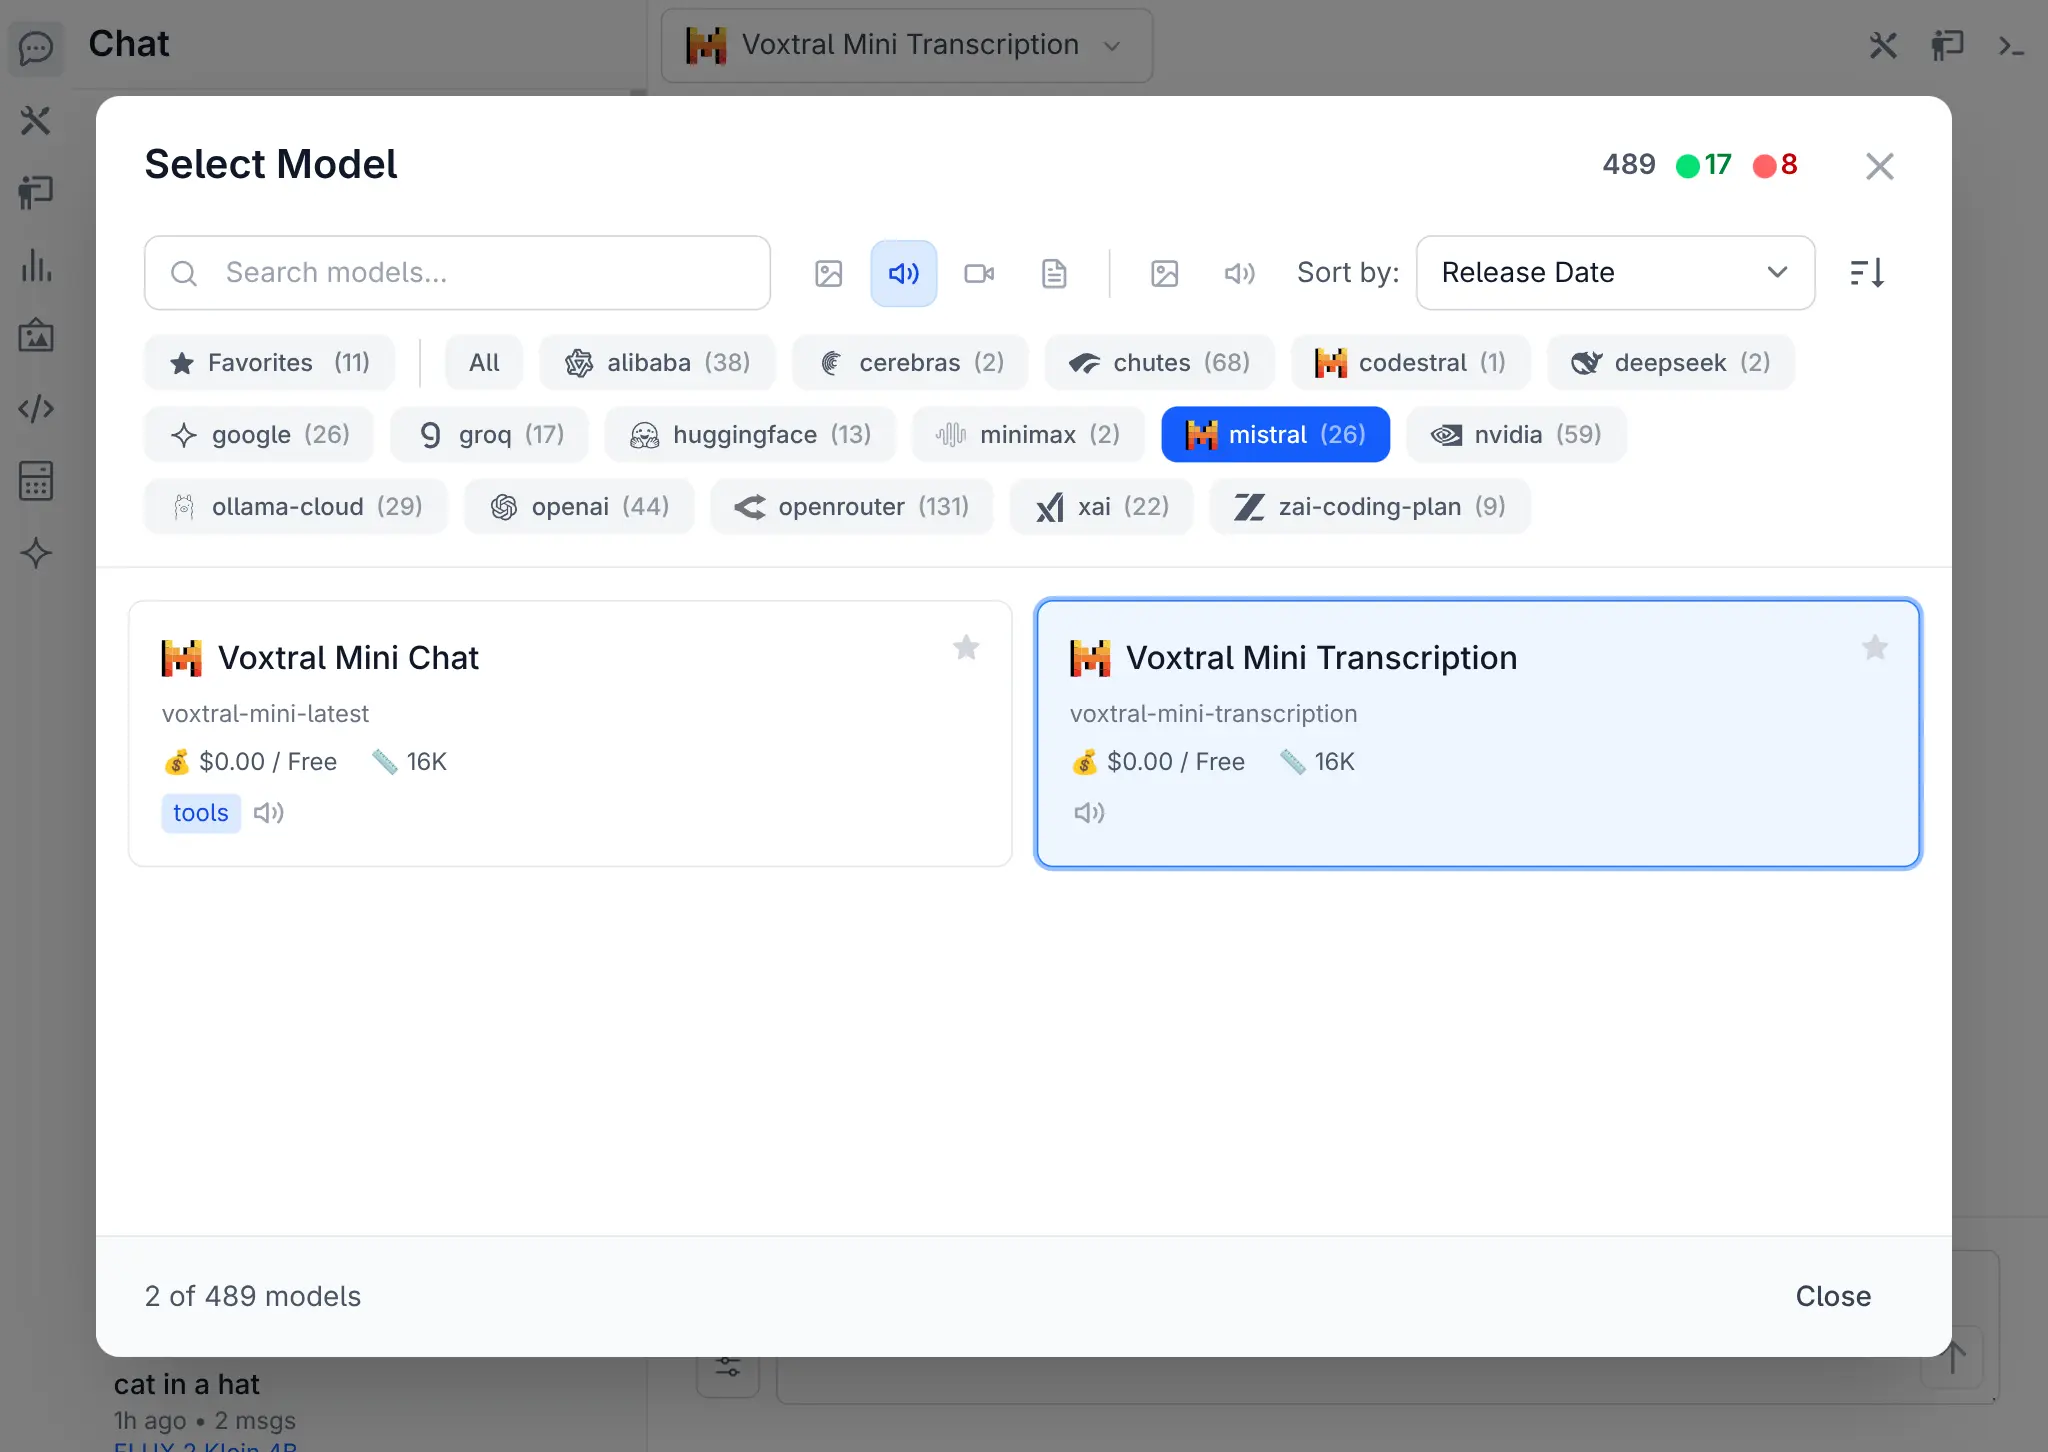Click the Search models input field
This screenshot has width=2048, height=1452.
coord(457,273)
